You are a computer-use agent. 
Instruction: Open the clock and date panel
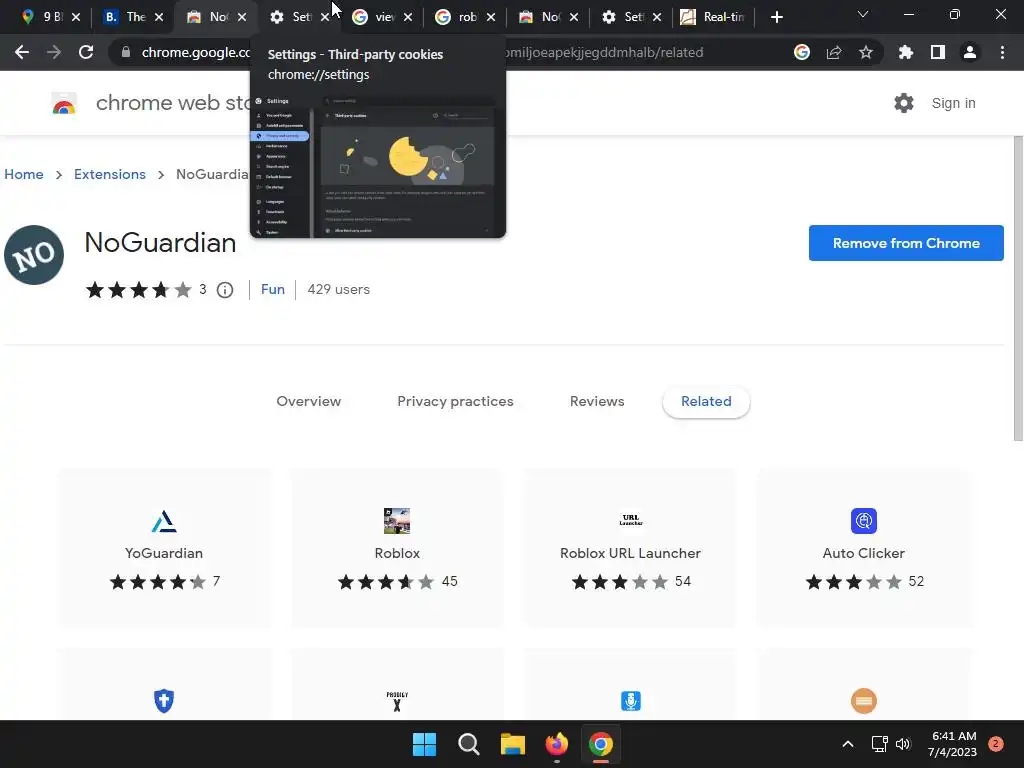pos(952,744)
